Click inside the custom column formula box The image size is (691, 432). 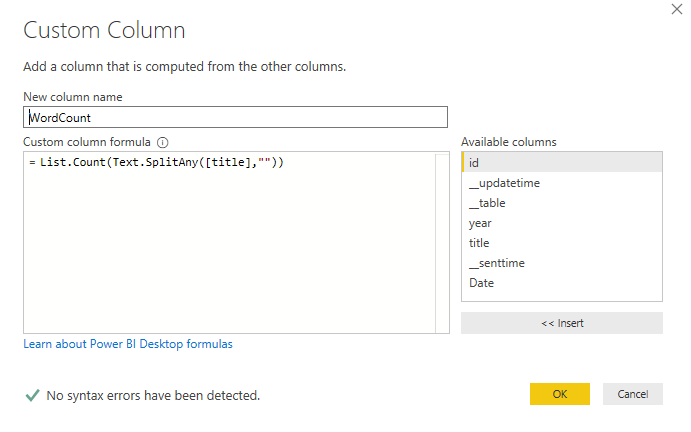[229, 242]
